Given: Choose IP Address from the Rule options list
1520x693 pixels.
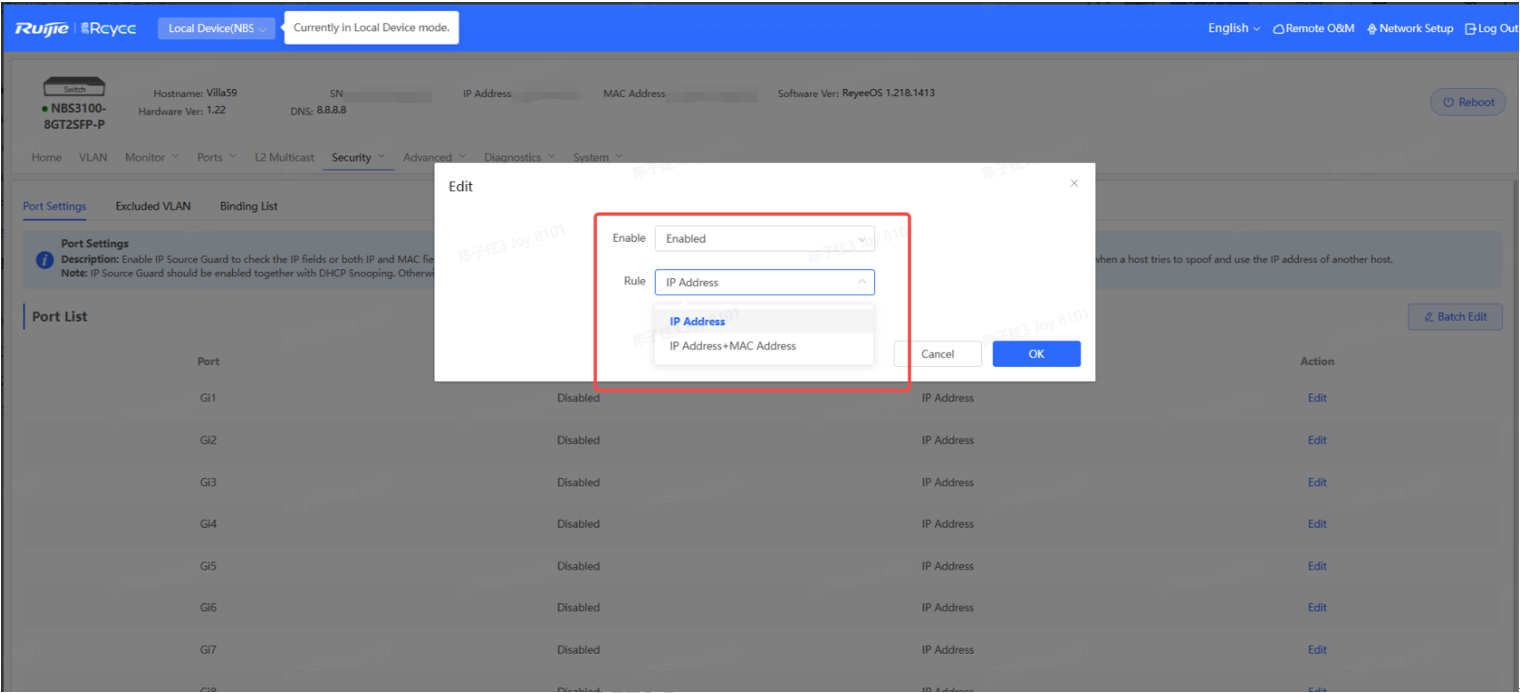Looking at the screenshot, I should (765, 321).
